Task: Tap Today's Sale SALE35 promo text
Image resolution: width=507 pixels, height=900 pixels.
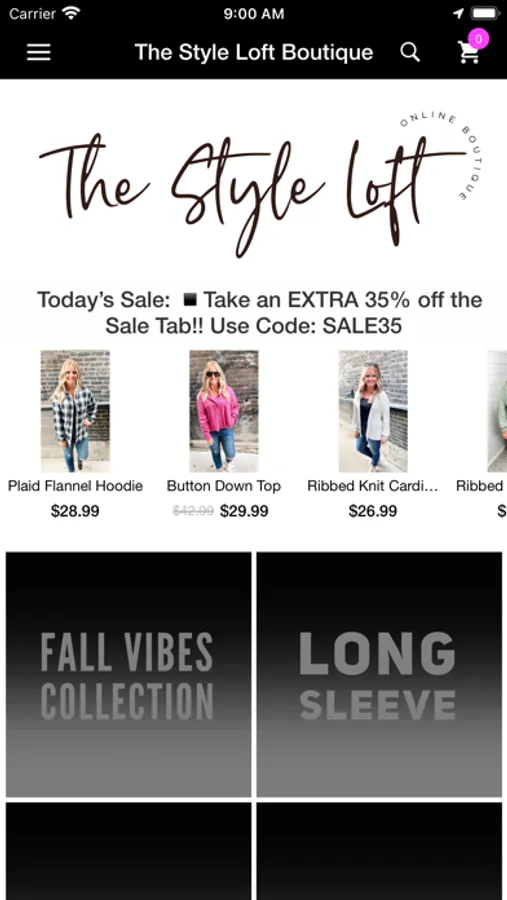Action: click(x=260, y=313)
